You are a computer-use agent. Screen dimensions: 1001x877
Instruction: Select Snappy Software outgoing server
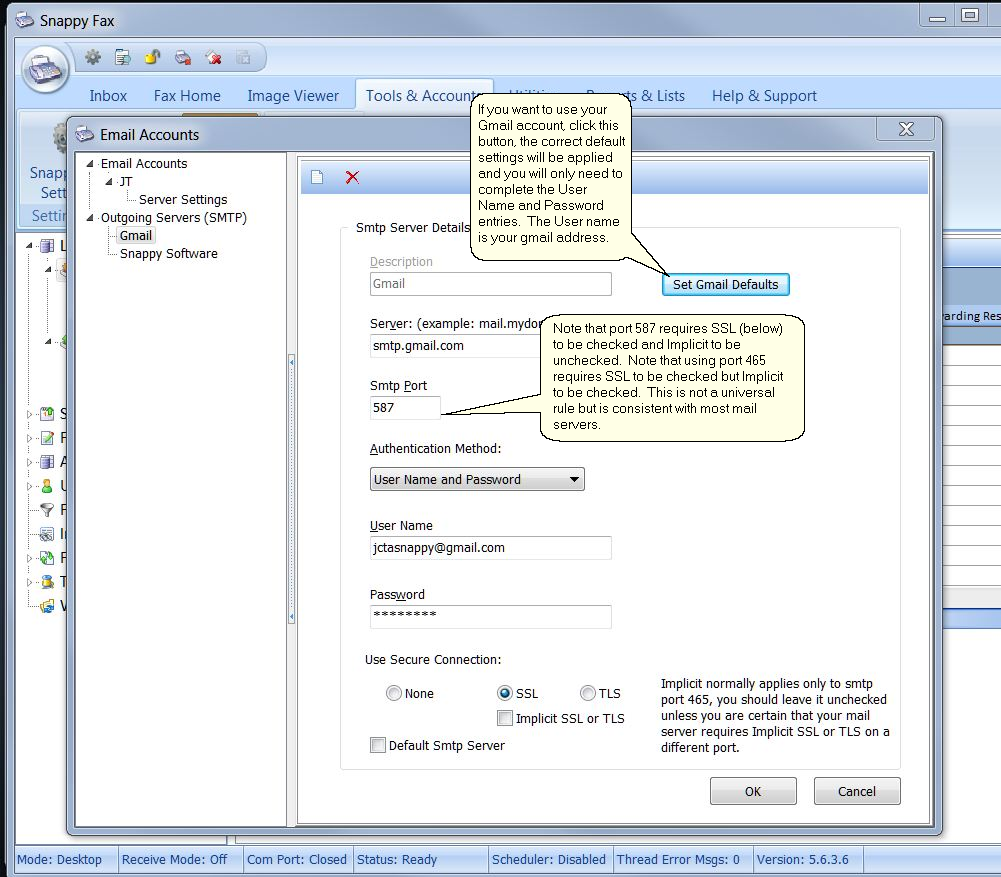[169, 253]
